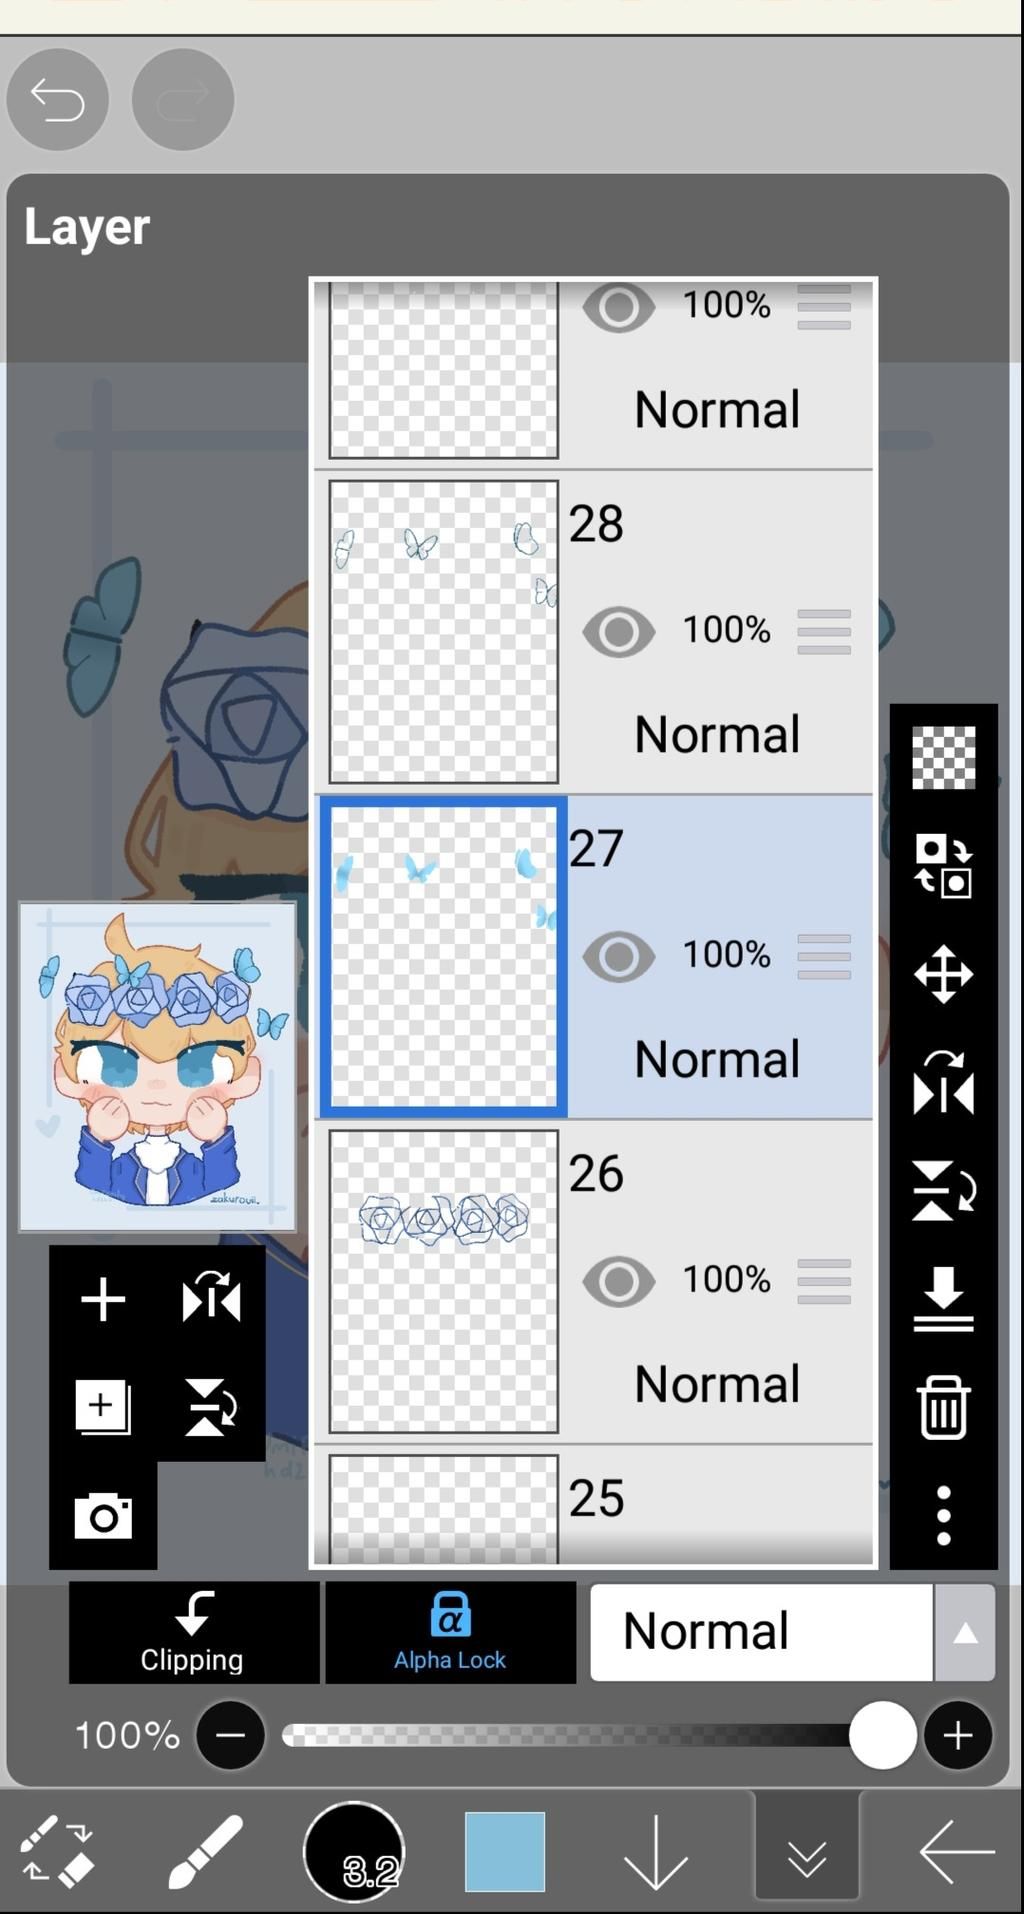Delete layer with trash can icon
Screen dimensions: 1024x1914
click(x=943, y=1407)
